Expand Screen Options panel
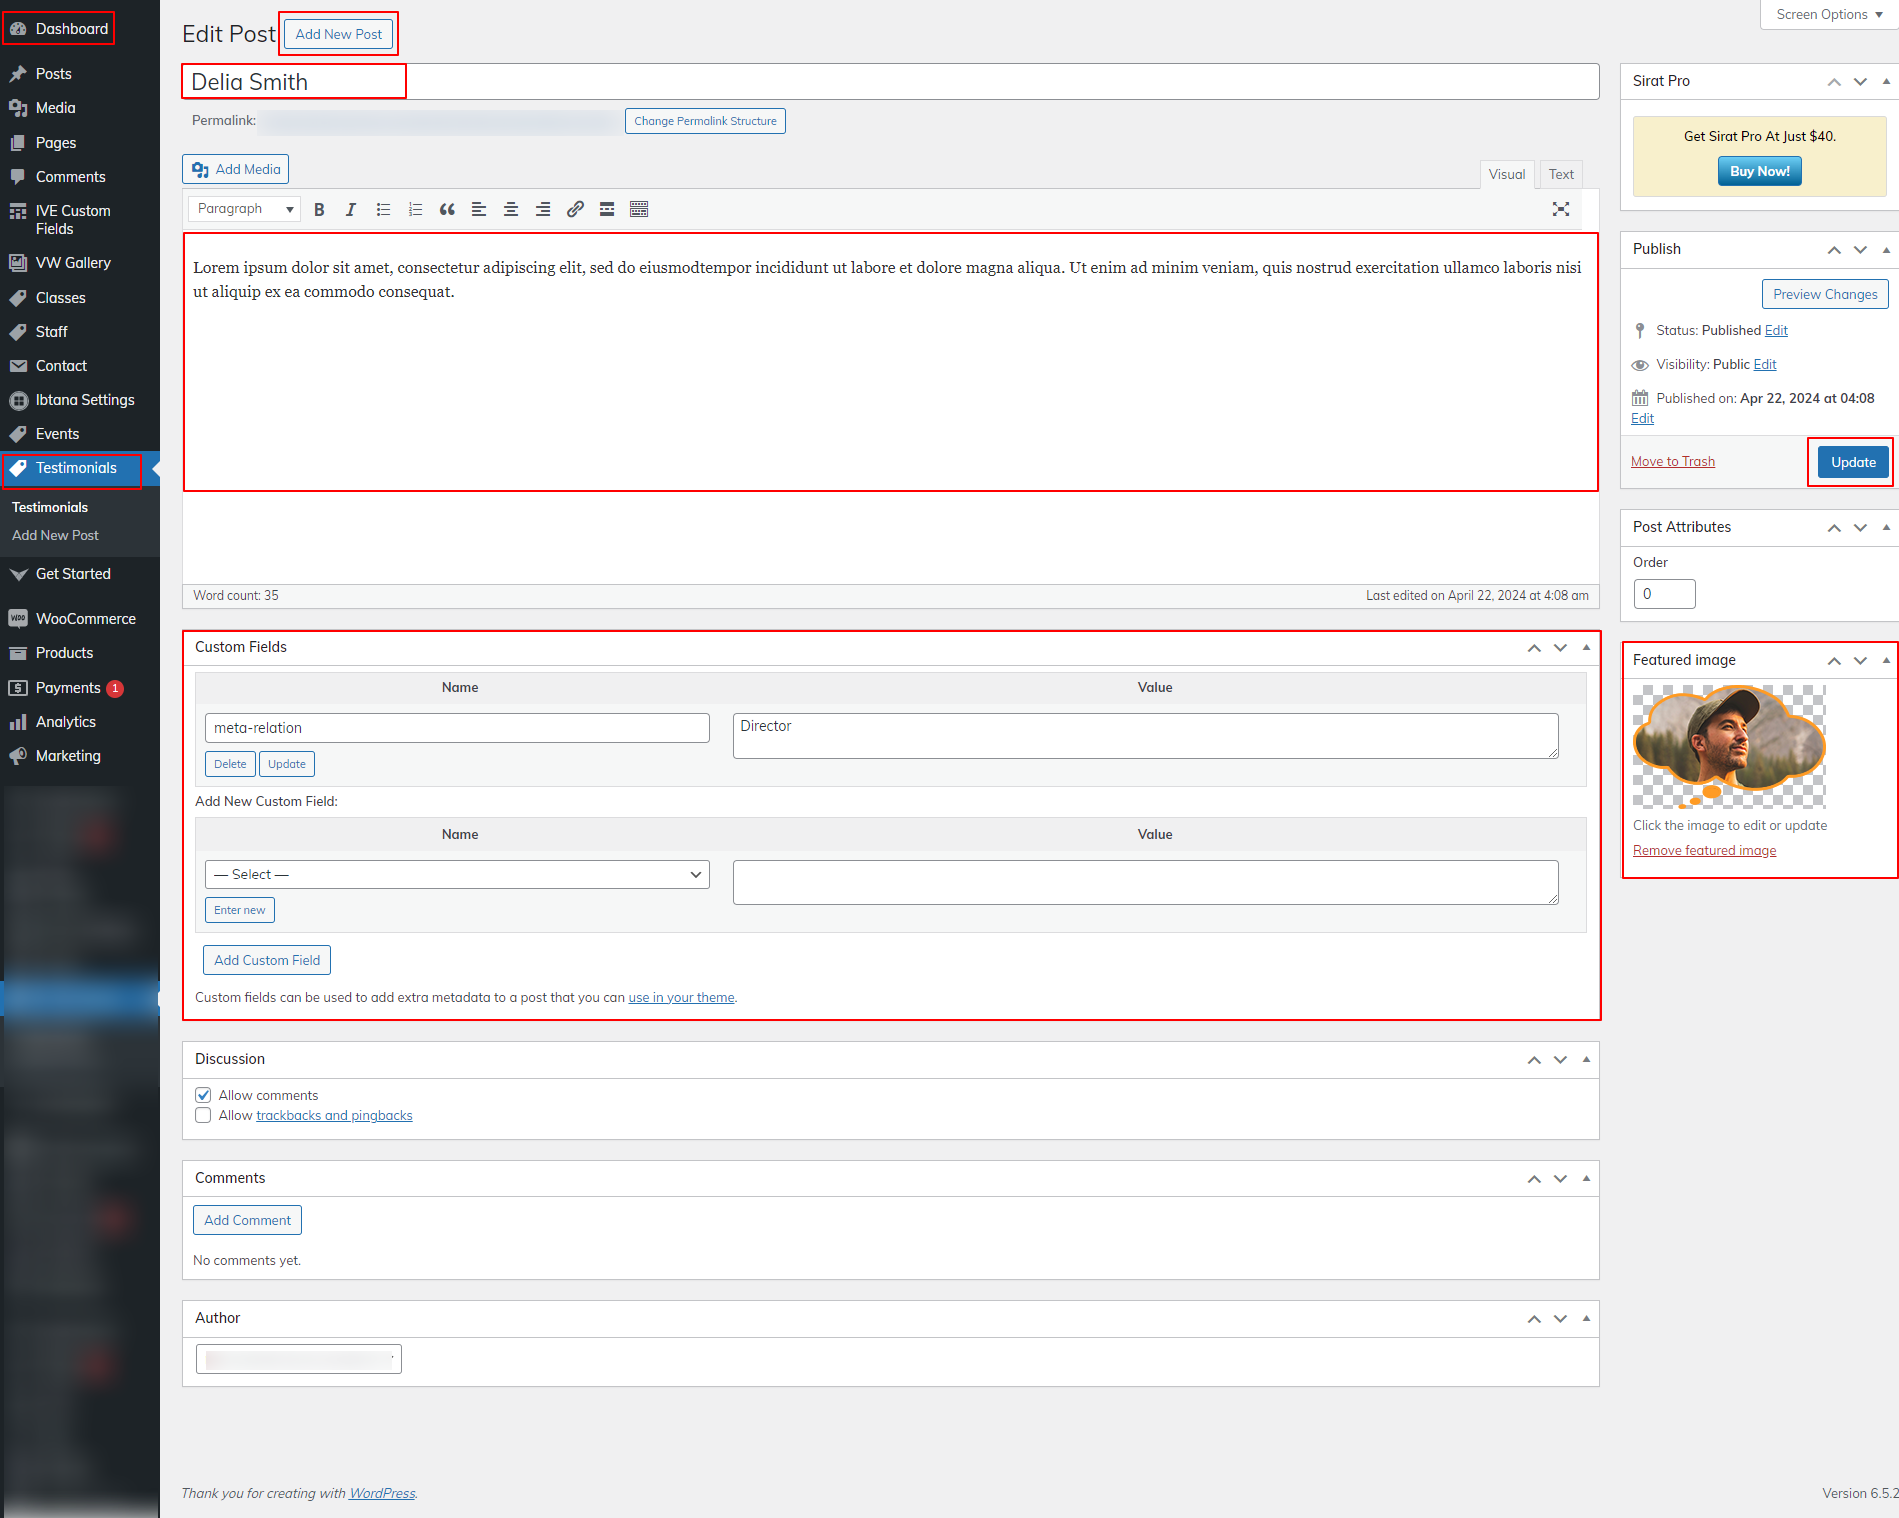The image size is (1899, 1518). [x=1828, y=14]
